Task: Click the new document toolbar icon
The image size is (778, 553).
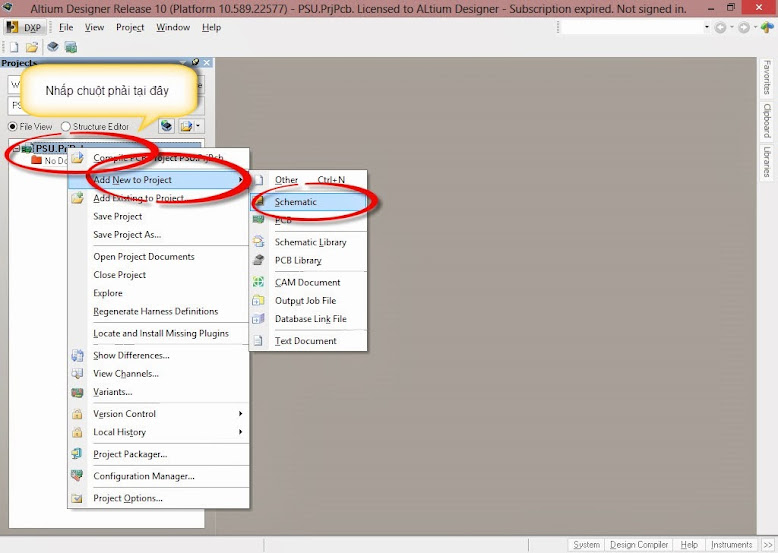Action: click(x=14, y=47)
